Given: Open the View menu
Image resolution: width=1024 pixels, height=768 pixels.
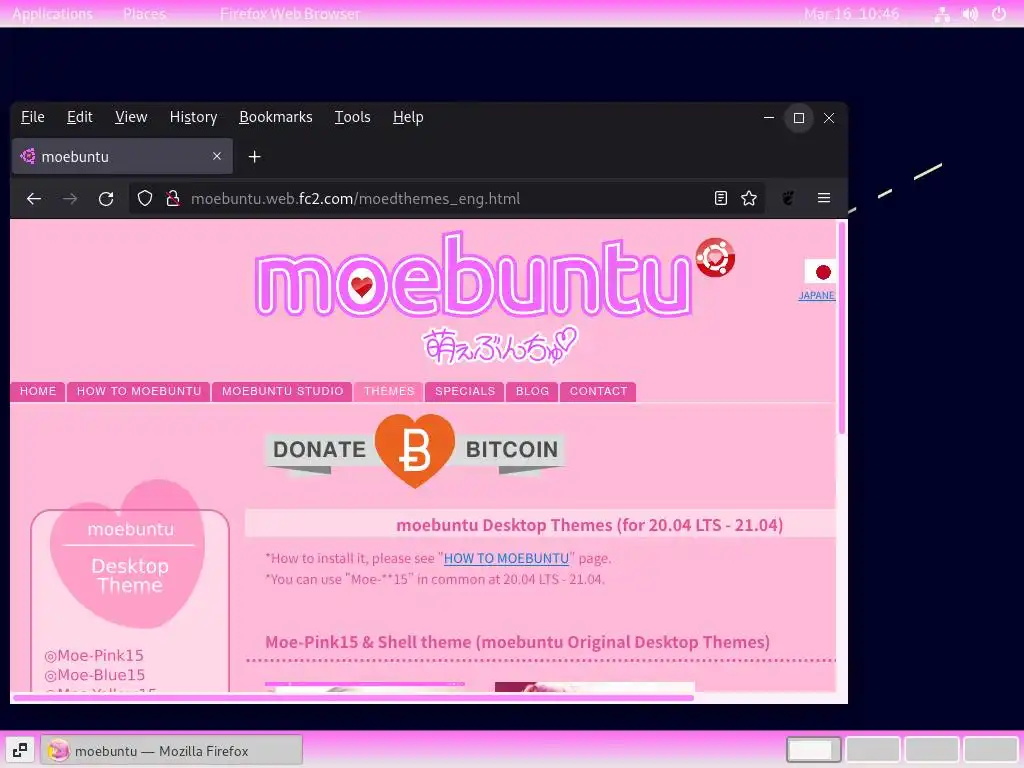Looking at the screenshot, I should (x=131, y=117).
